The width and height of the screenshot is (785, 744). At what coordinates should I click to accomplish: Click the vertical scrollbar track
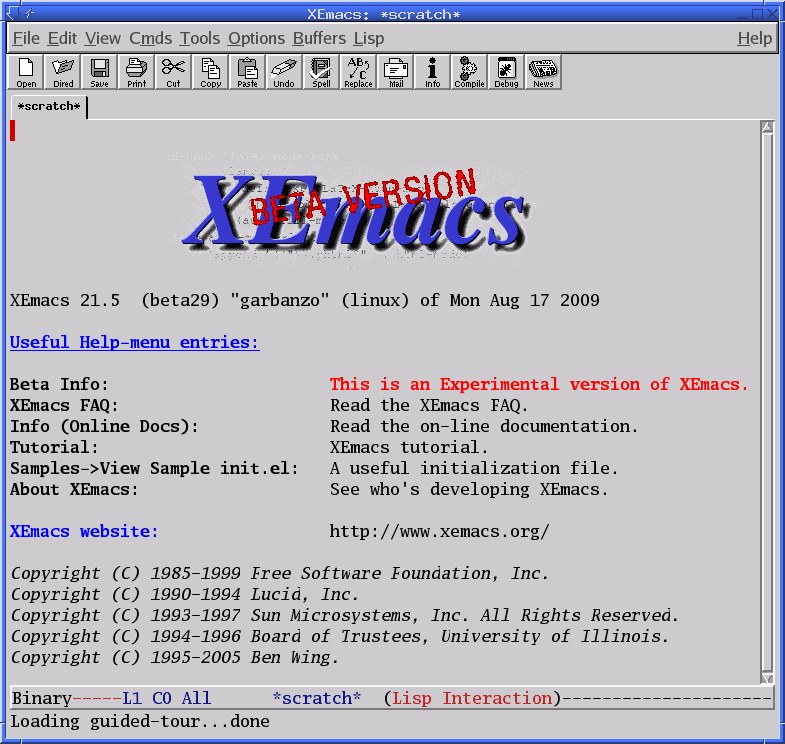pyautogui.click(x=767, y=403)
